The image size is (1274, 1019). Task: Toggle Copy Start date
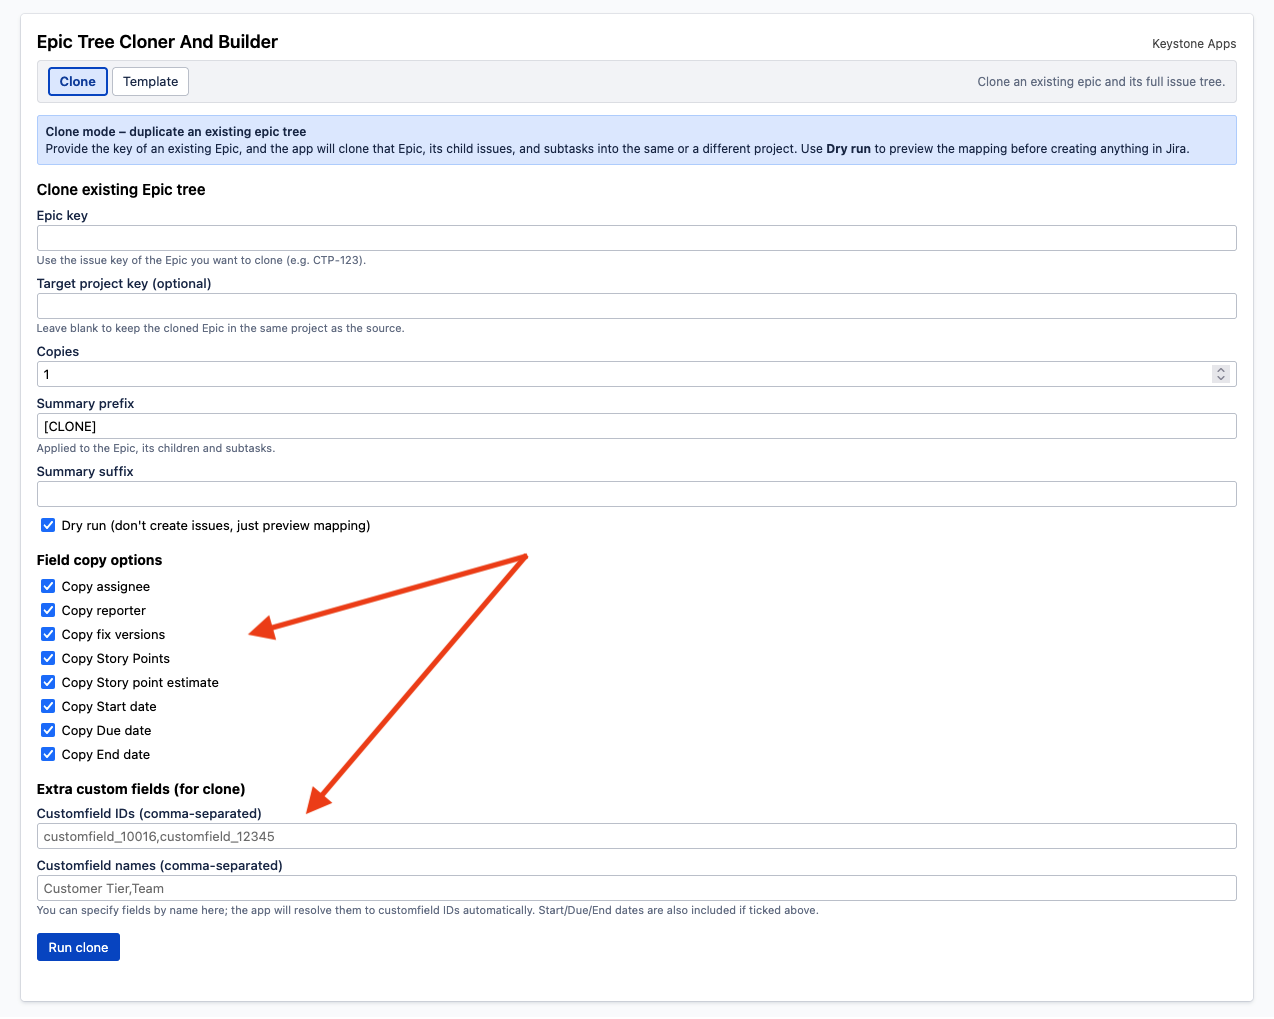[x=47, y=706]
